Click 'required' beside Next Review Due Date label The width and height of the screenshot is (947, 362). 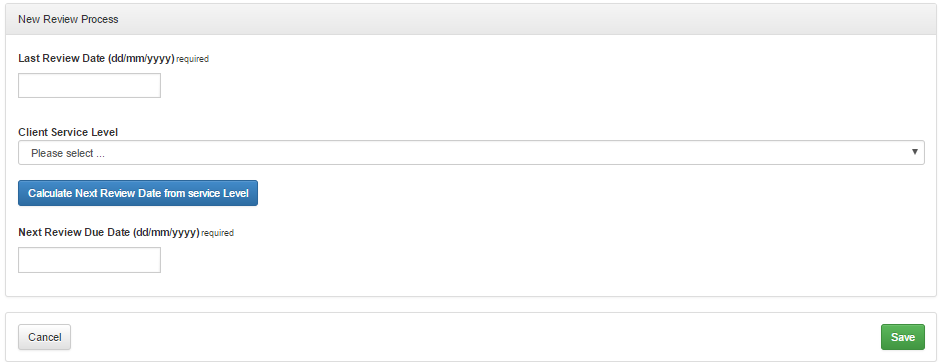point(217,233)
